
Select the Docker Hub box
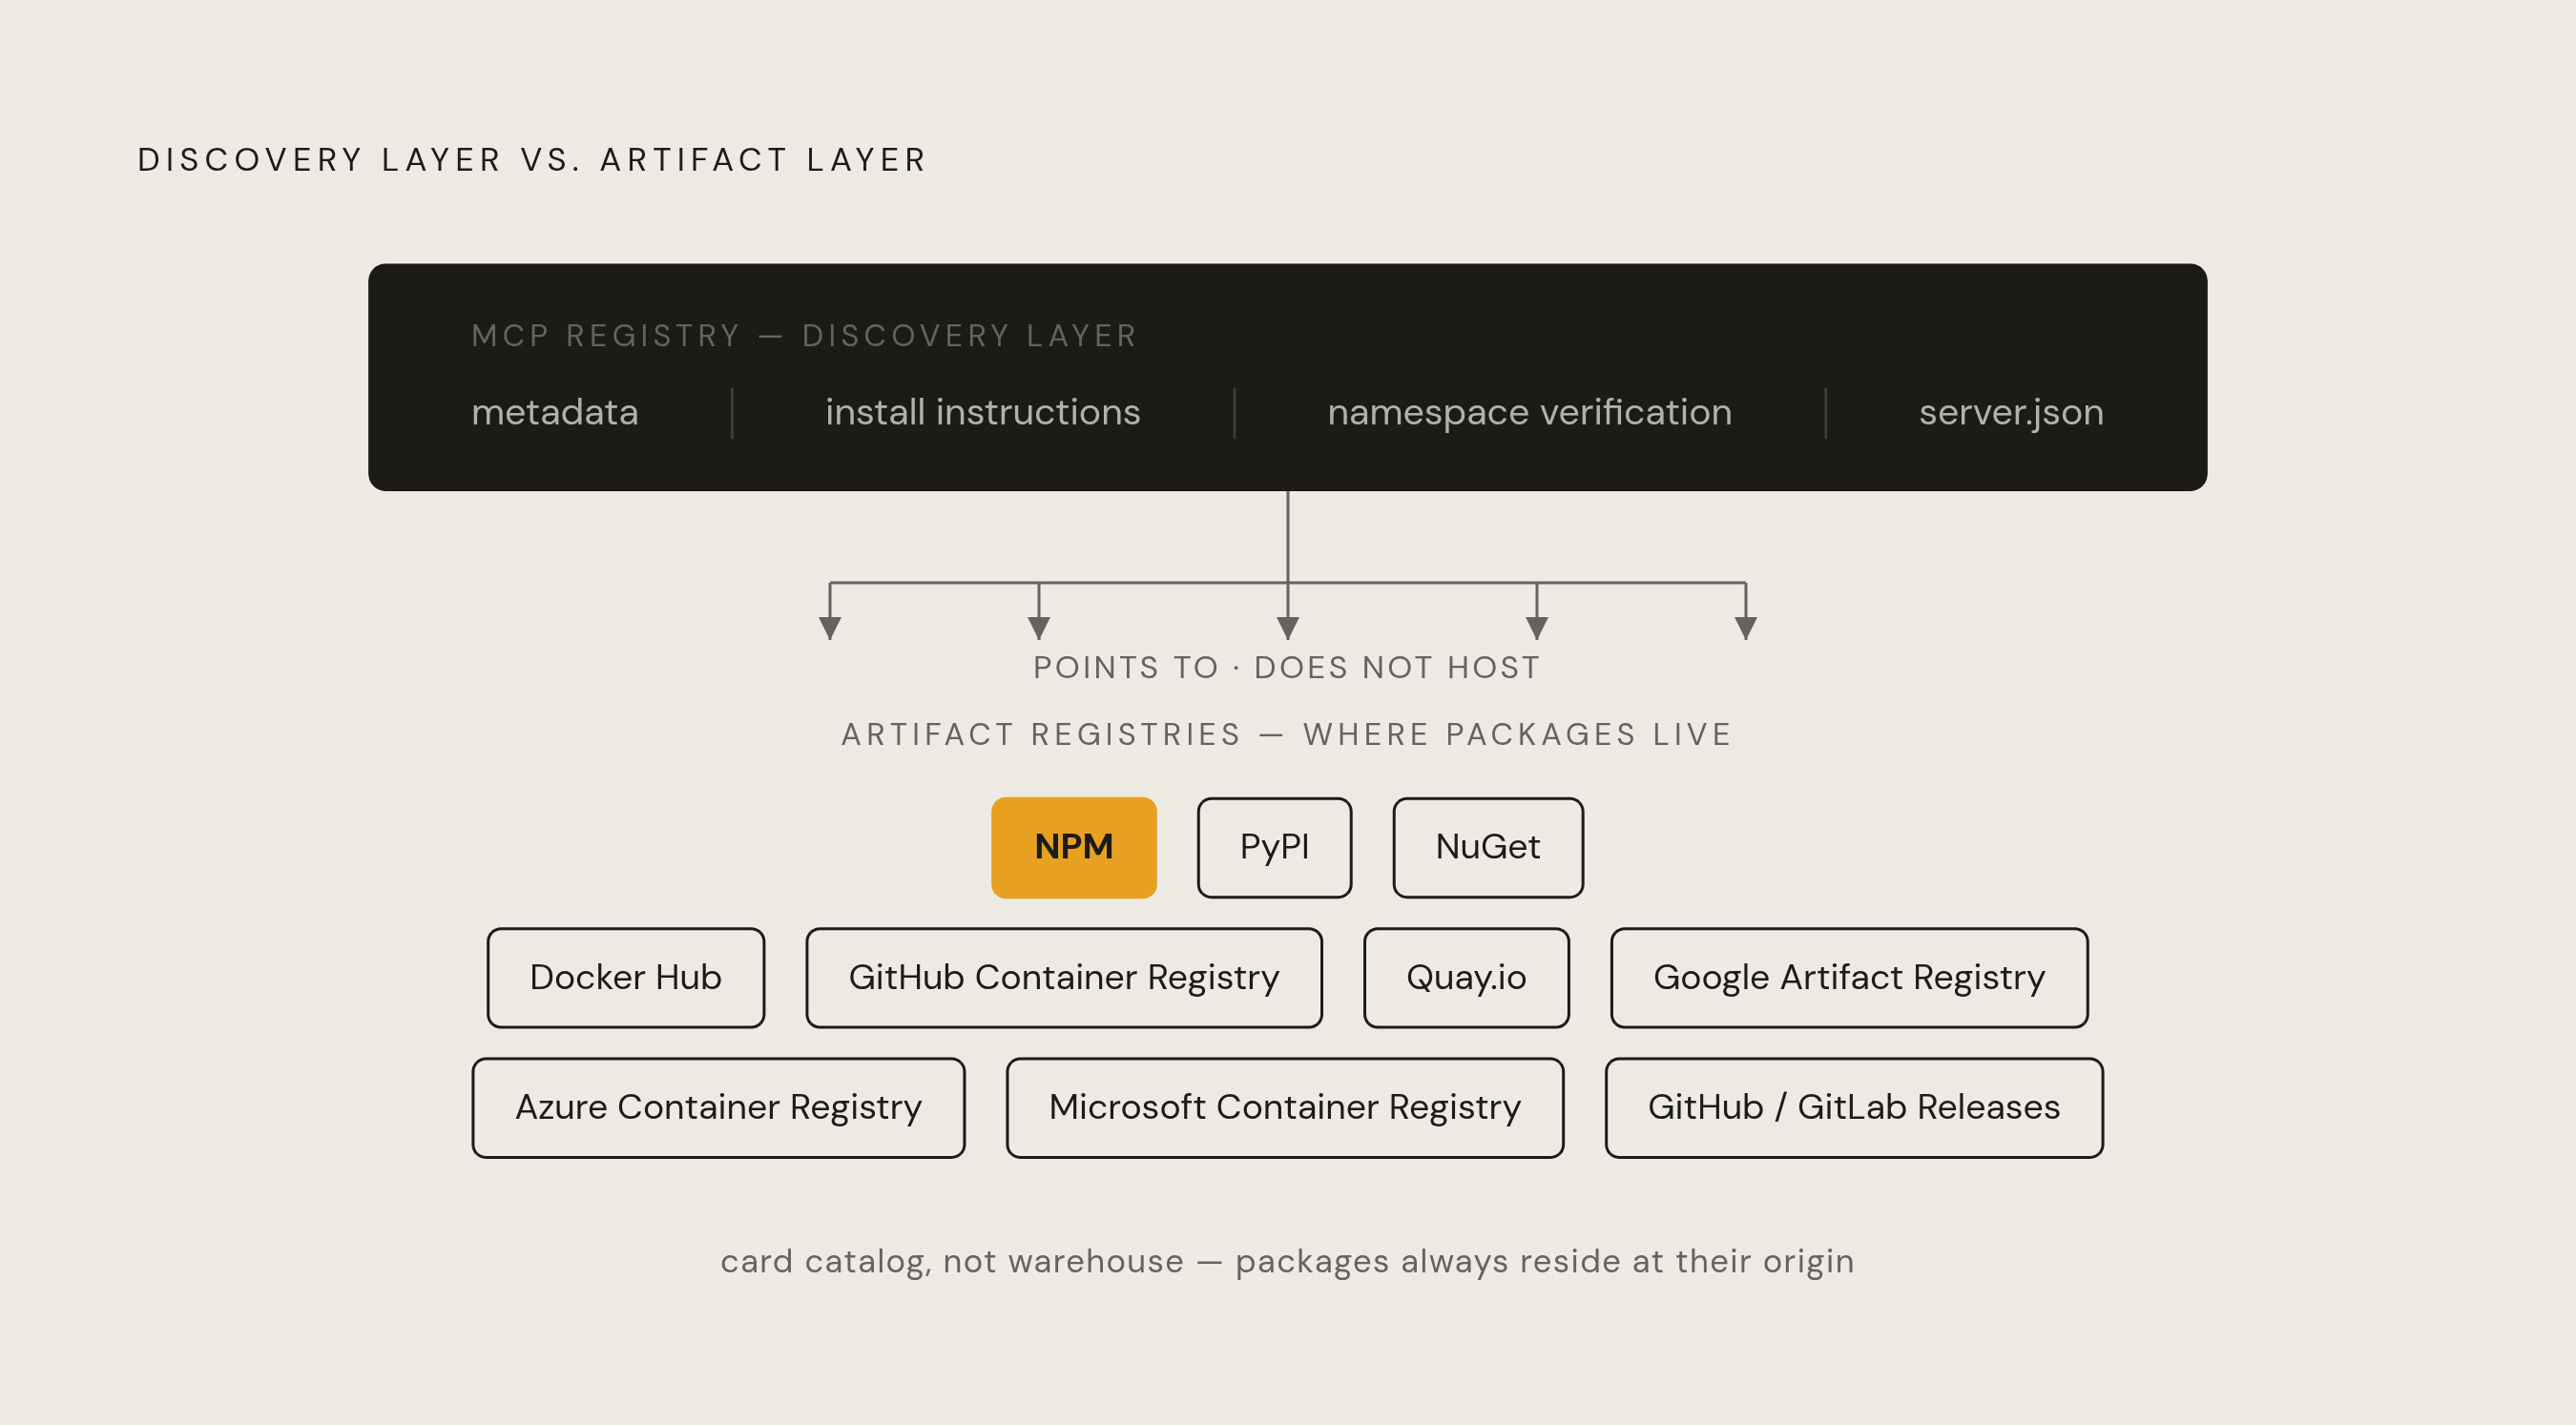click(626, 977)
